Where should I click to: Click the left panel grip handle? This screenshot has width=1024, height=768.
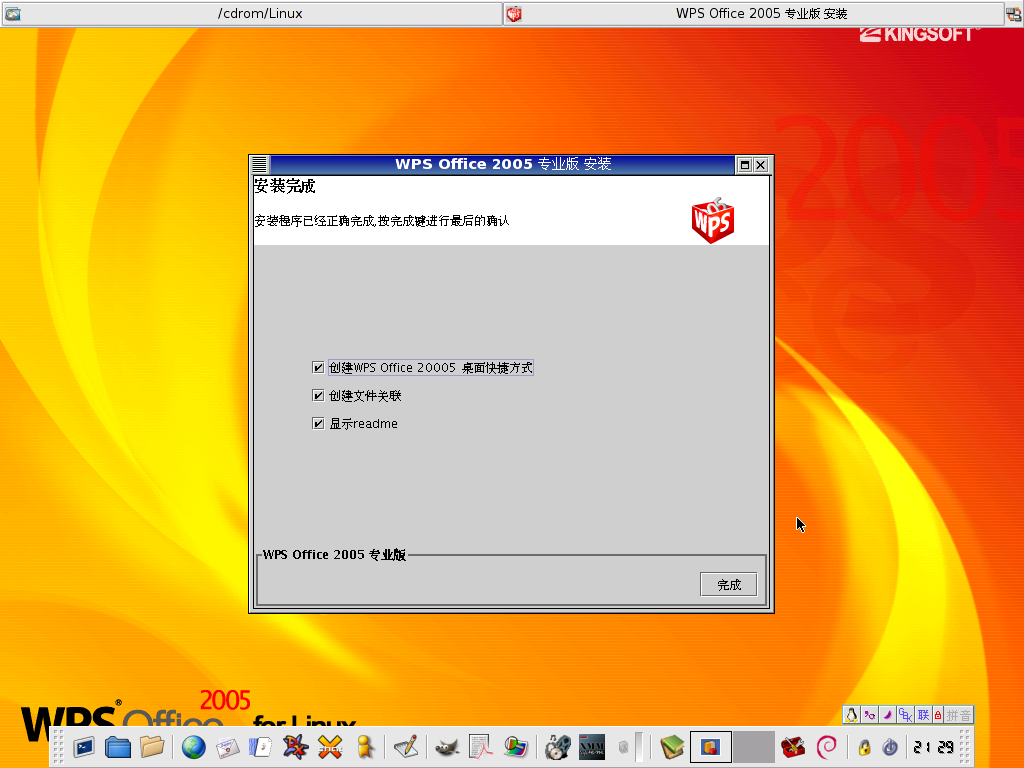[58, 747]
